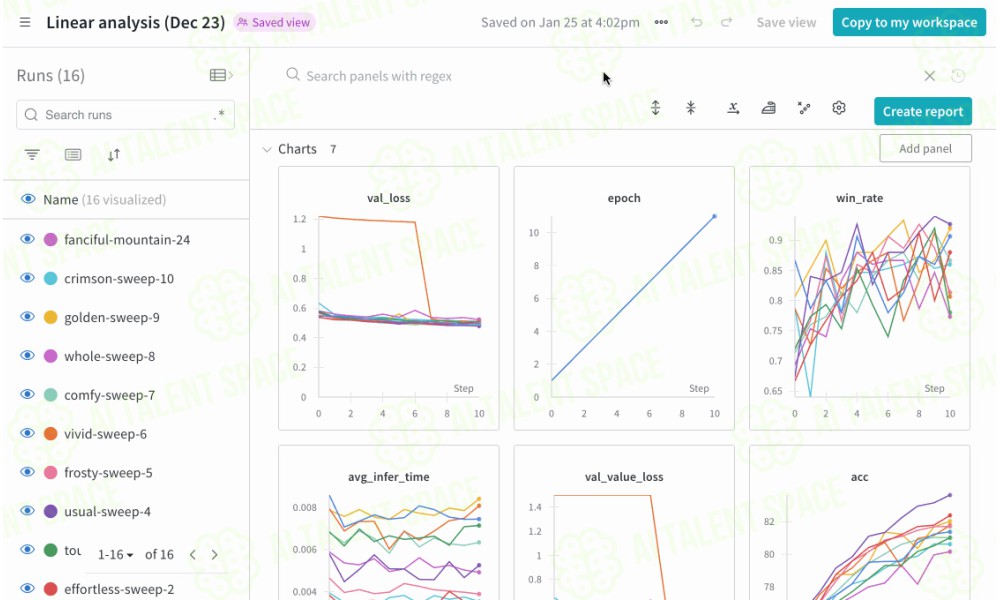Click the fanciful-mountain-24 color dot
Viewport: 1000px width, 600px height.
[50, 240]
